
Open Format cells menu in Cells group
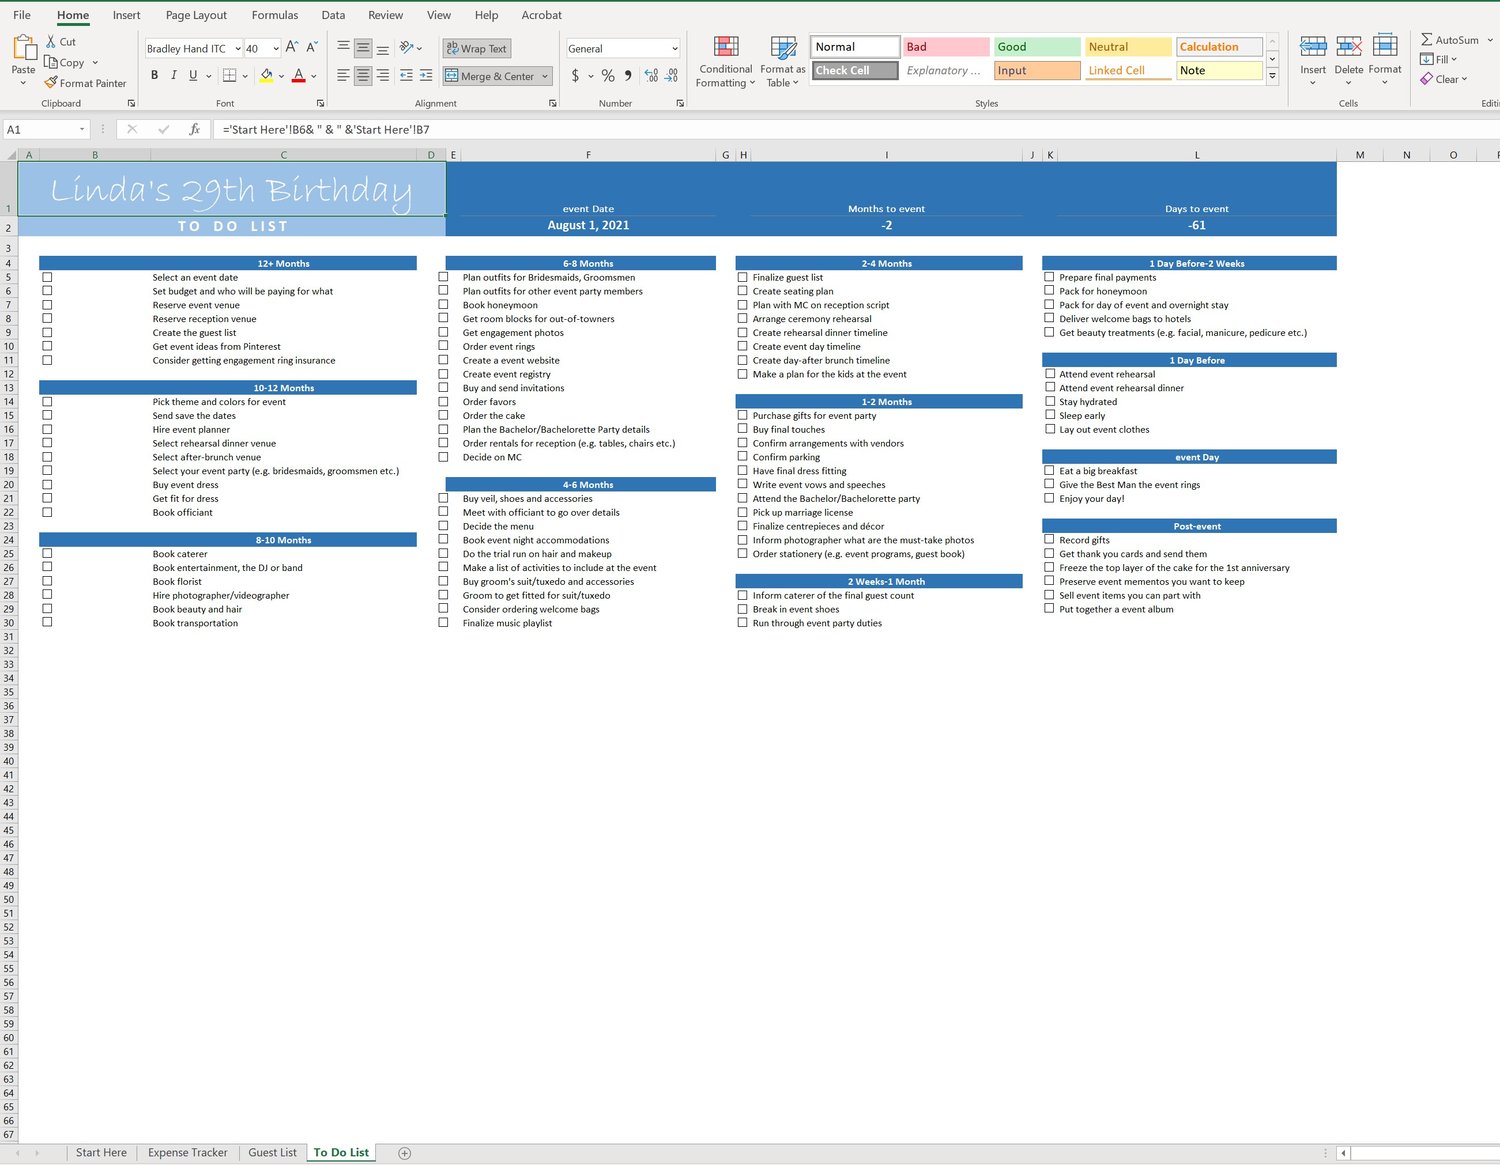pos(1385,60)
